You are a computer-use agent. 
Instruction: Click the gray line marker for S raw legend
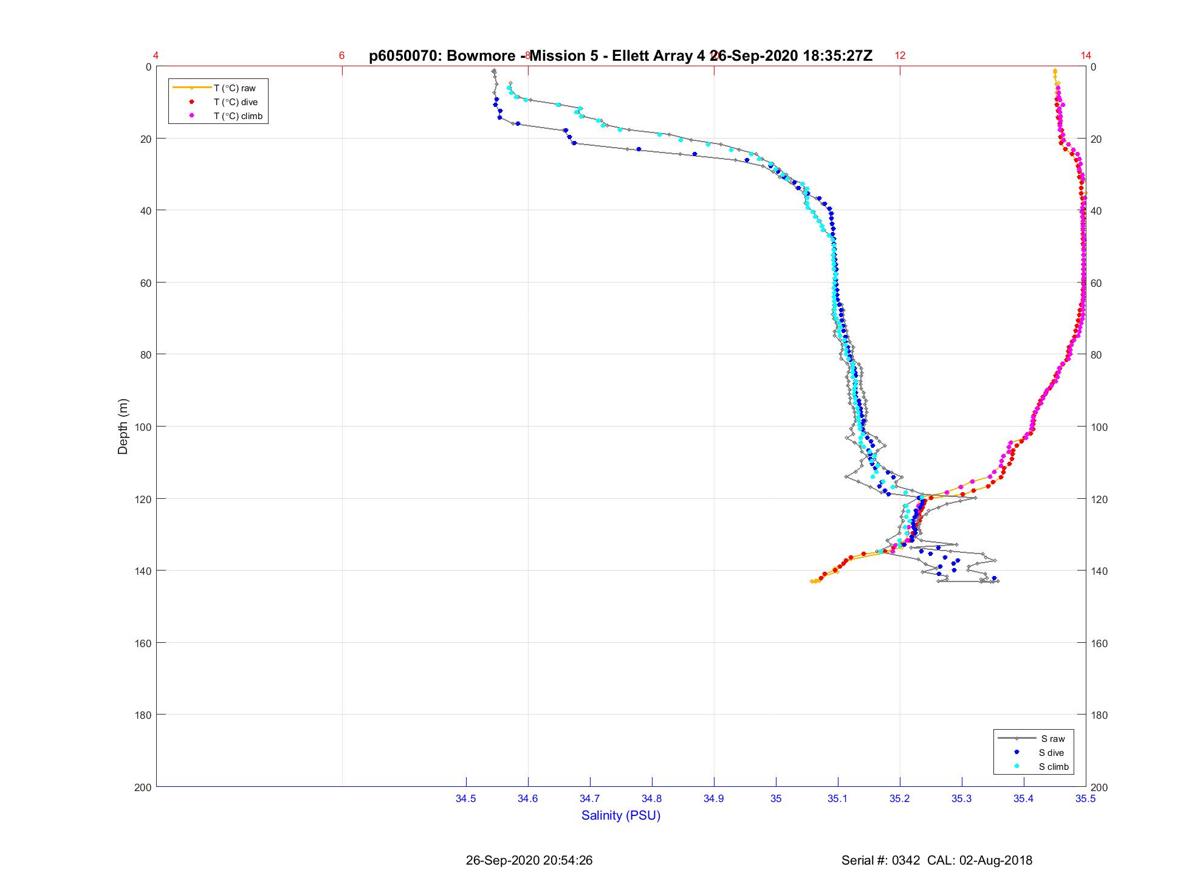point(1016,738)
